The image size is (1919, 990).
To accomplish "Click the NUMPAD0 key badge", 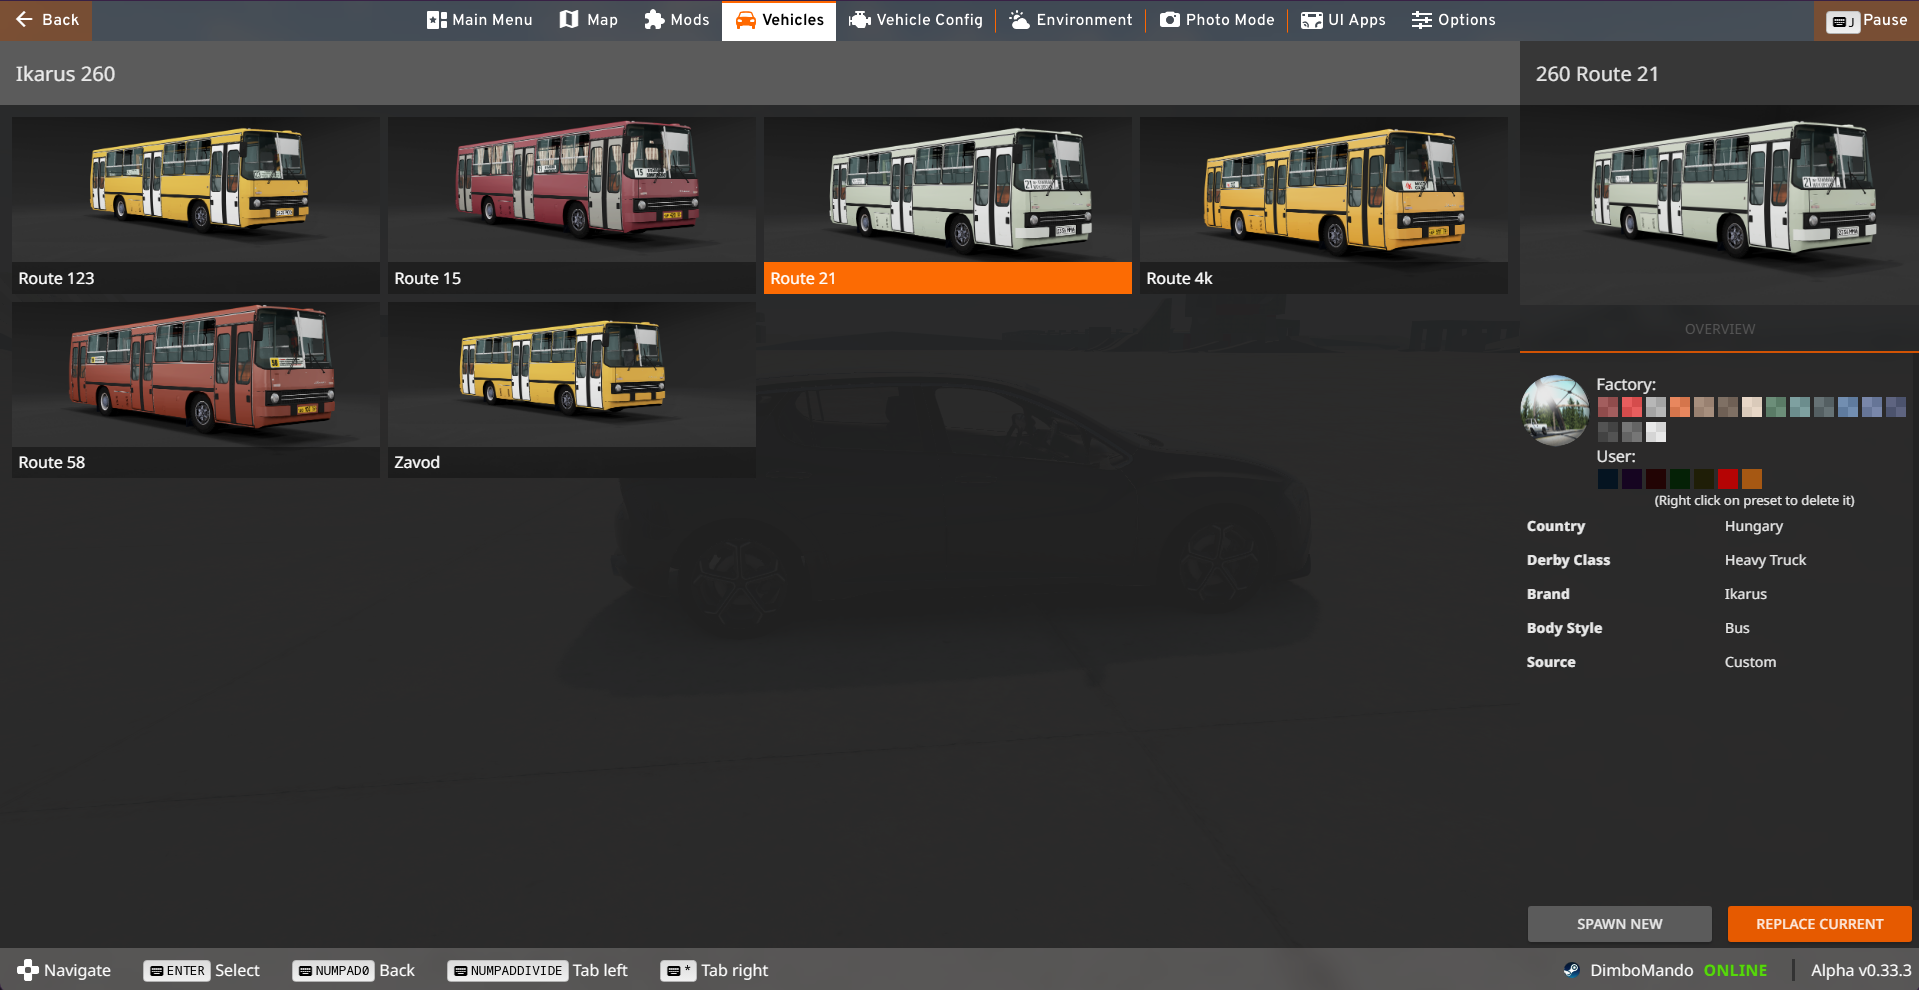I will (x=332, y=971).
